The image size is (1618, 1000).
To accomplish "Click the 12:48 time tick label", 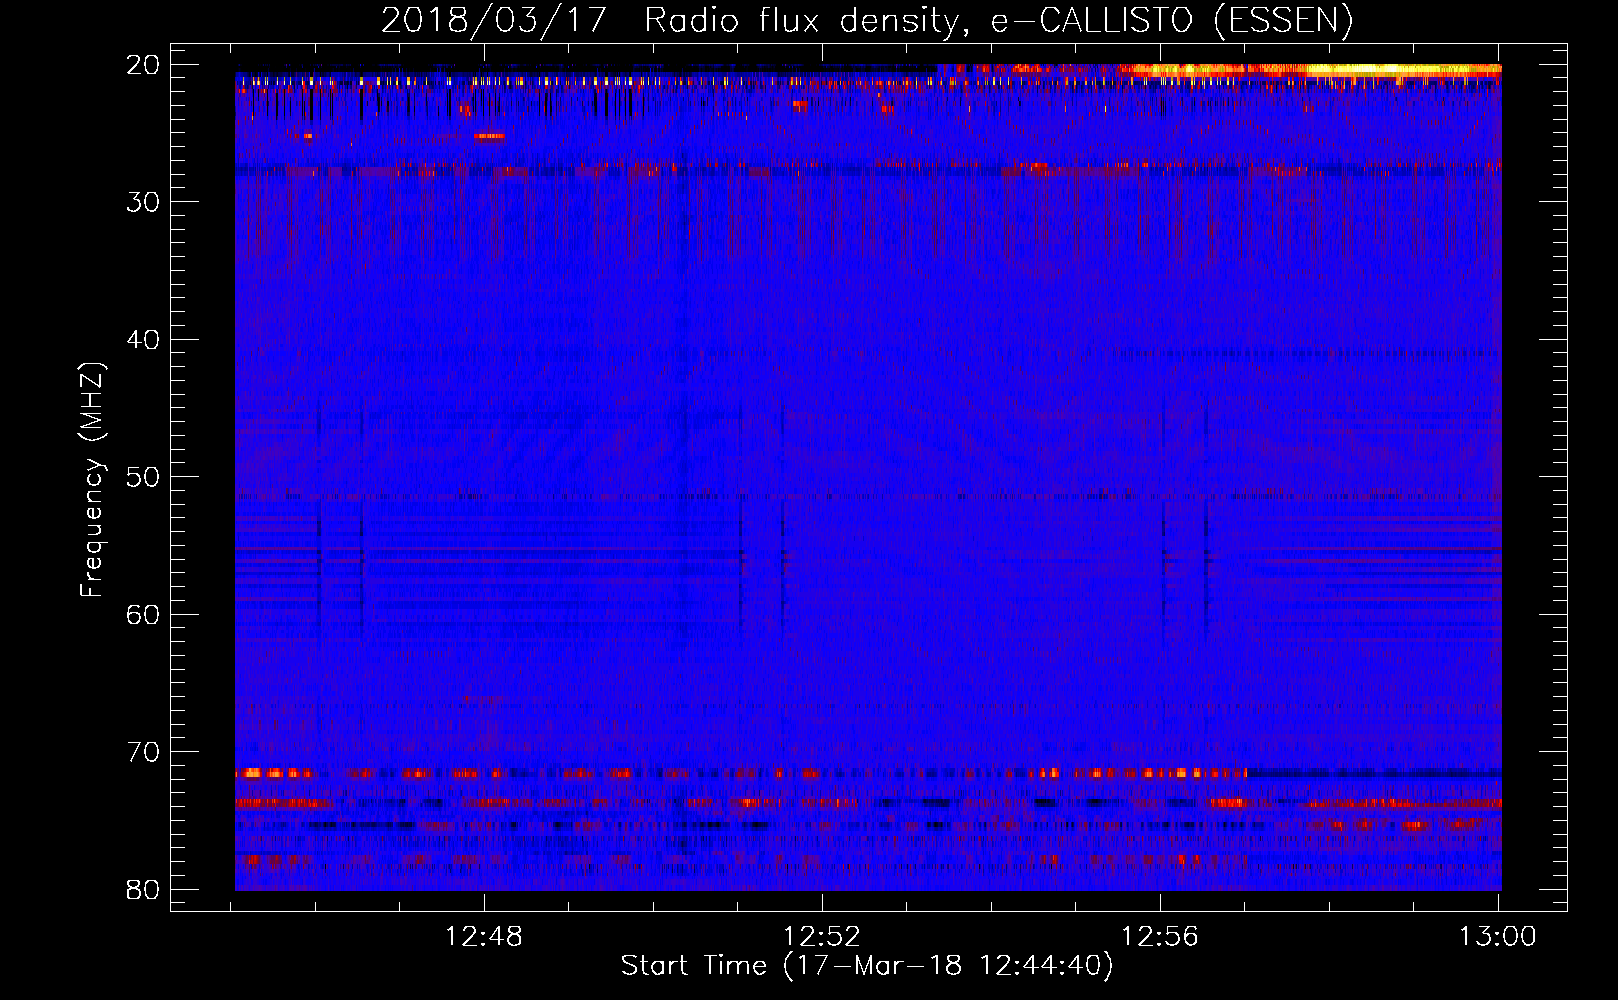I will point(484,937).
